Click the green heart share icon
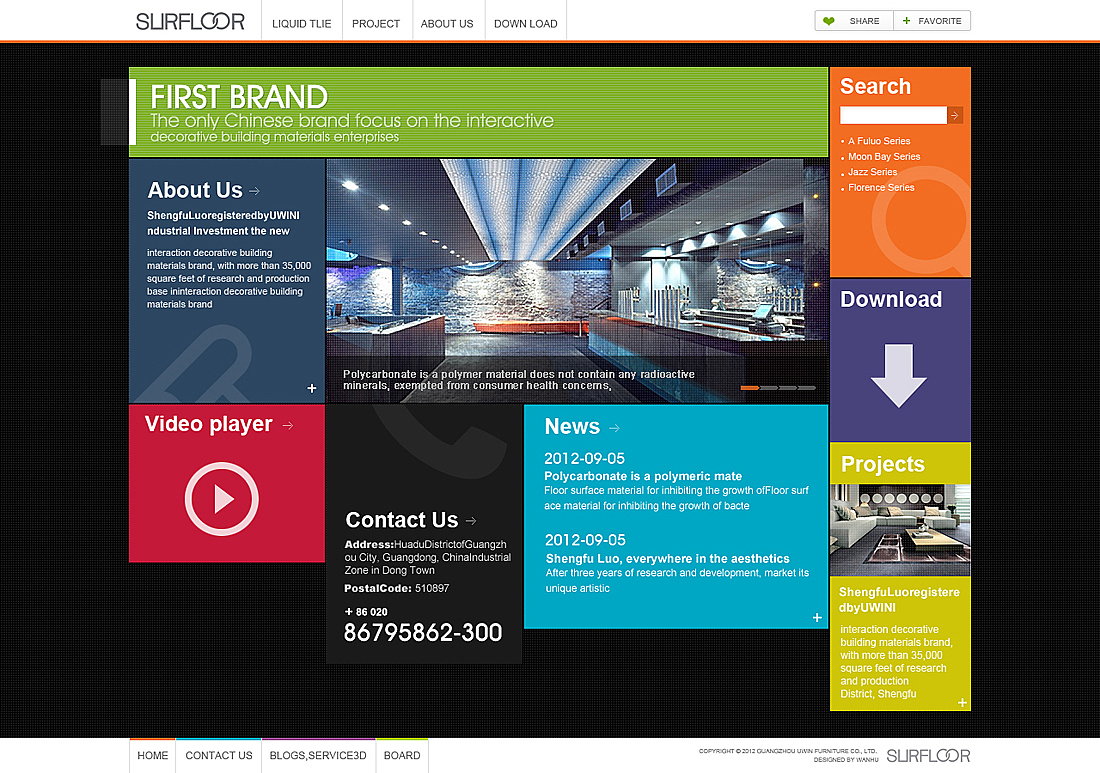The image size is (1100, 773). point(829,21)
